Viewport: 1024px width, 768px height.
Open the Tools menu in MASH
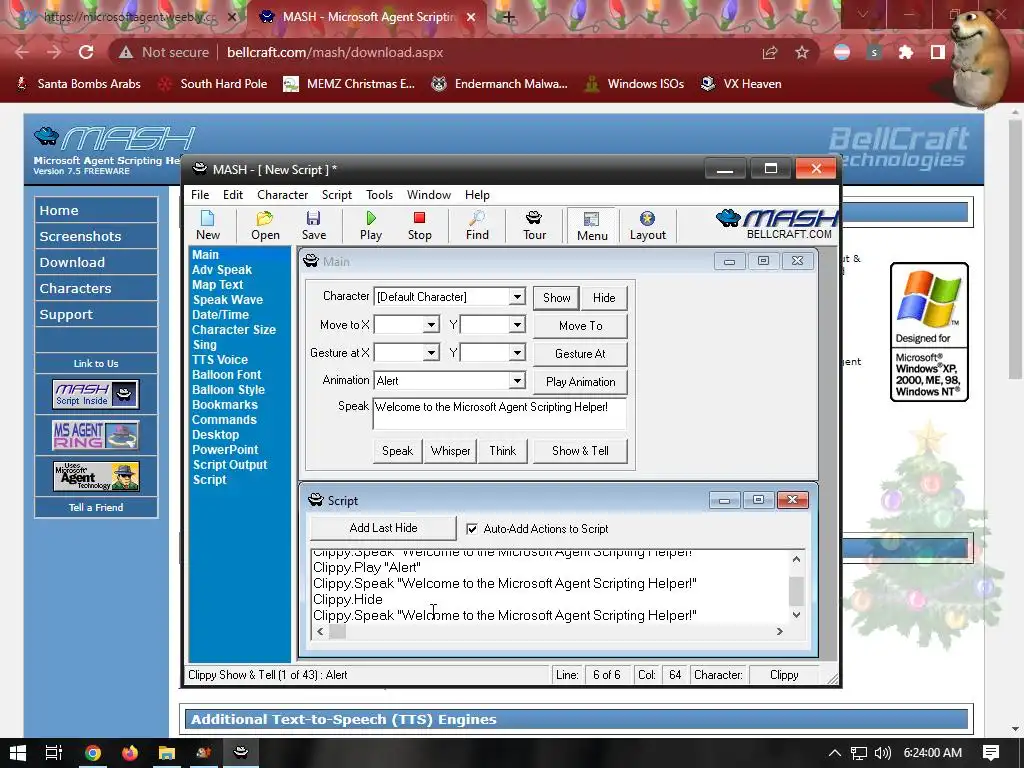tap(379, 195)
